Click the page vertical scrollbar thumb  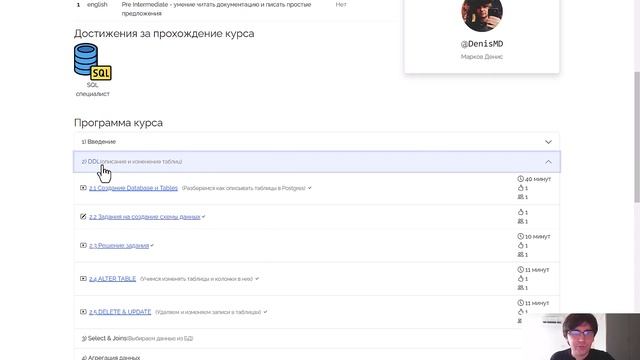[x=637, y=137]
